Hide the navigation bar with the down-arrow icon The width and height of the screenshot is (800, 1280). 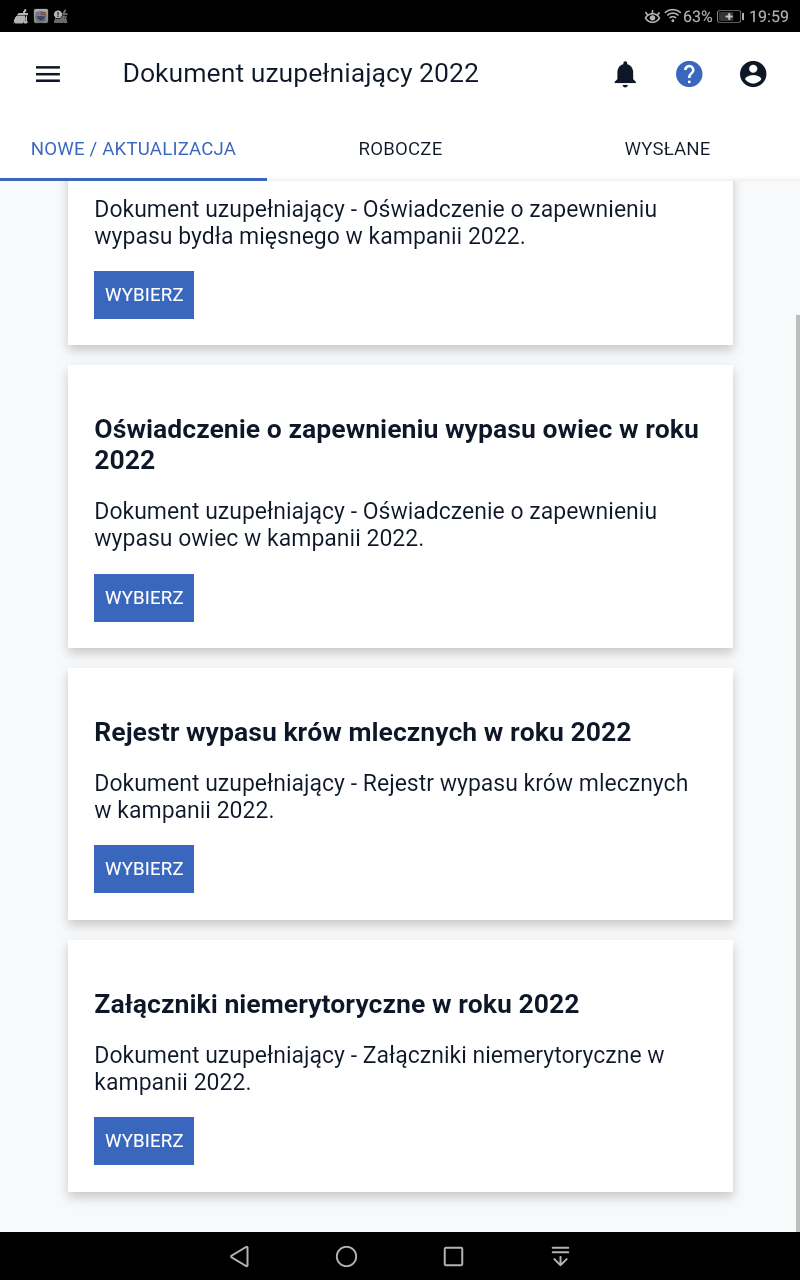[560, 1256]
